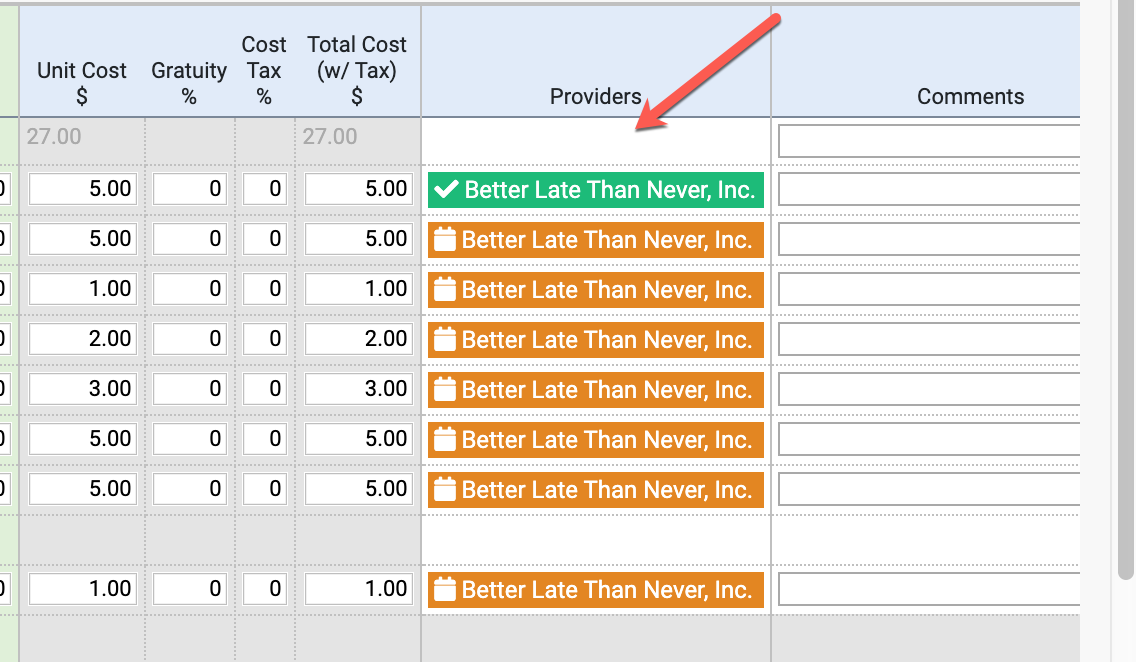Click the Unit Cost field in the bottom 1.00 row
The width and height of the screenshot is (1136, 662).
(x=83, y=589)
